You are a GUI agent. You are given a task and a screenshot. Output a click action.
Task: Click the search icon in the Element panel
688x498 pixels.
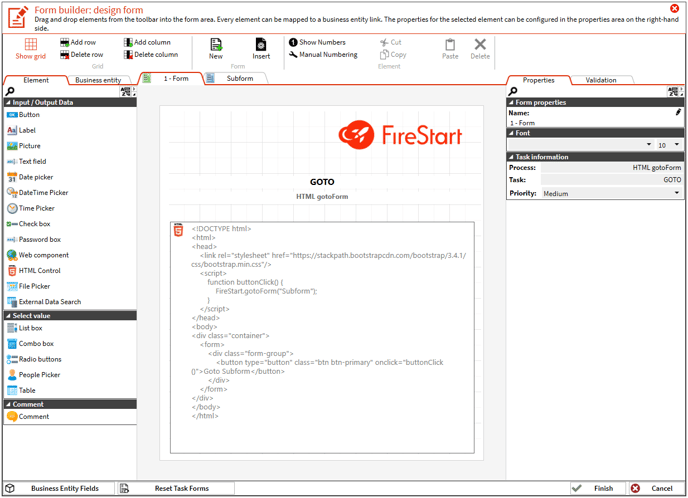click(10, 91)
